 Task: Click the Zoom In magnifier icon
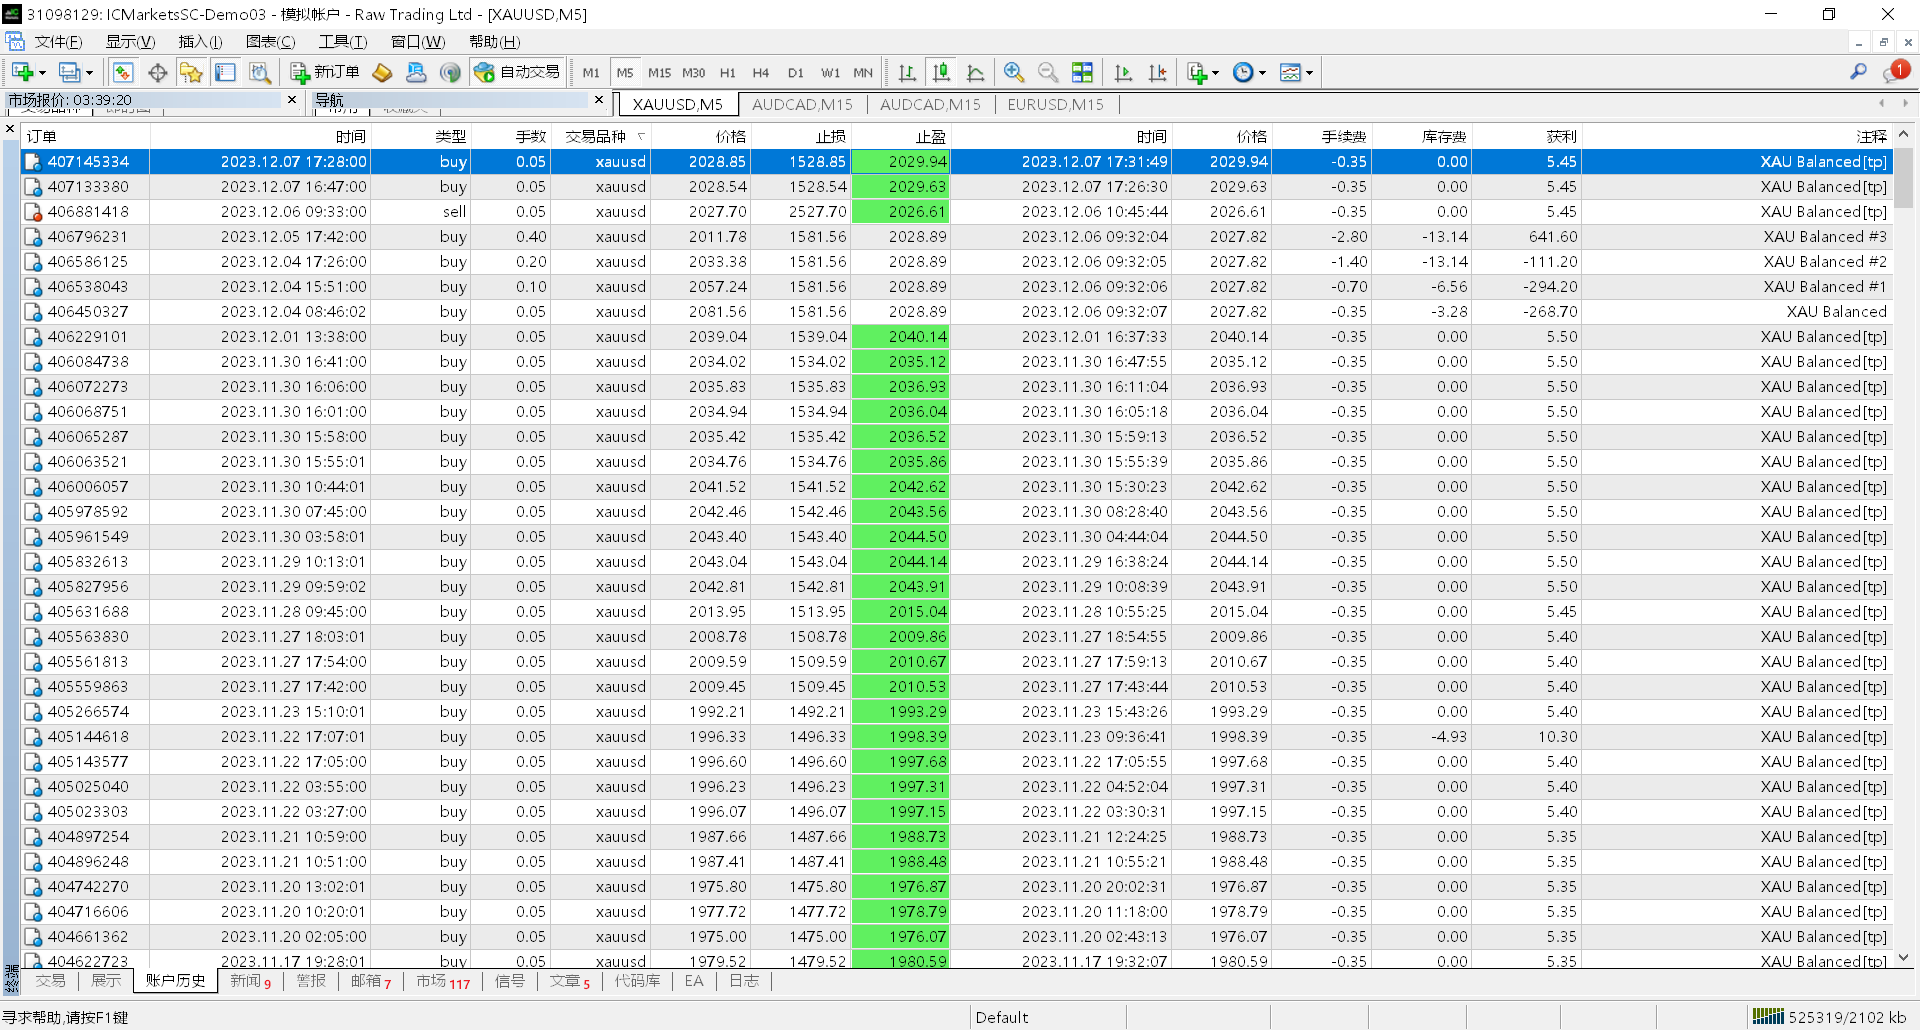[x=1014, y=72]
